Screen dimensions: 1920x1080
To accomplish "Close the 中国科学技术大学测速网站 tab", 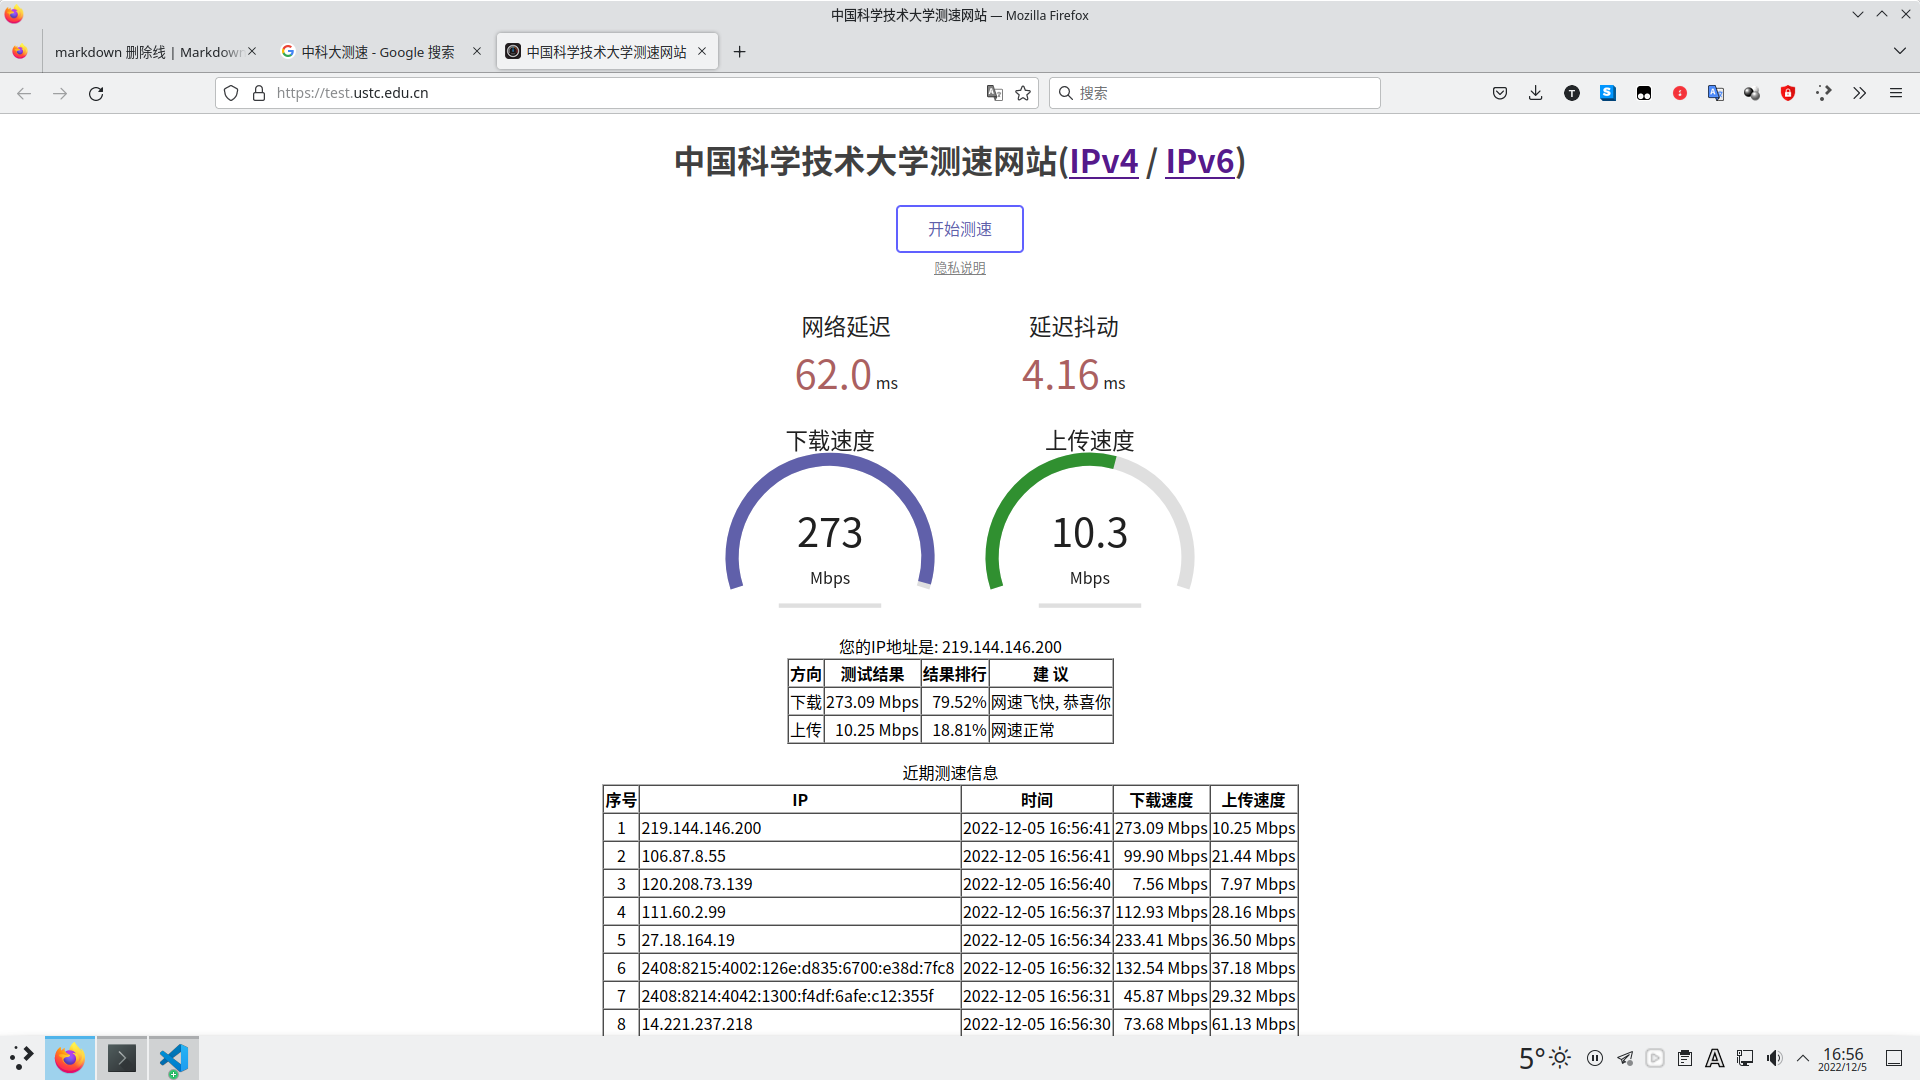I will tap(702, 51).
